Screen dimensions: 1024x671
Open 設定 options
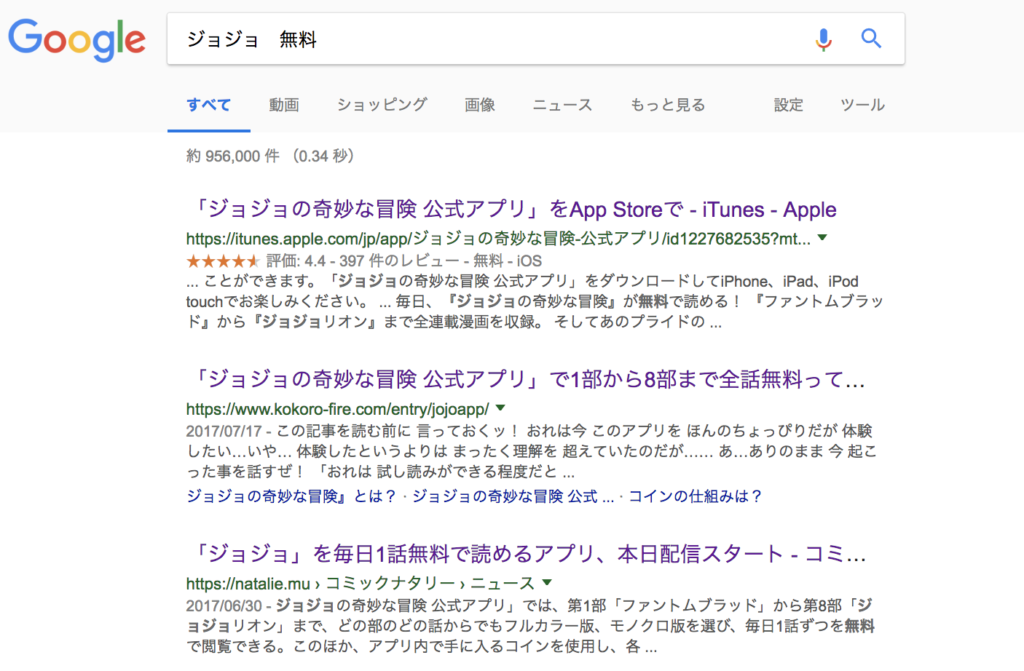[788, 105]
